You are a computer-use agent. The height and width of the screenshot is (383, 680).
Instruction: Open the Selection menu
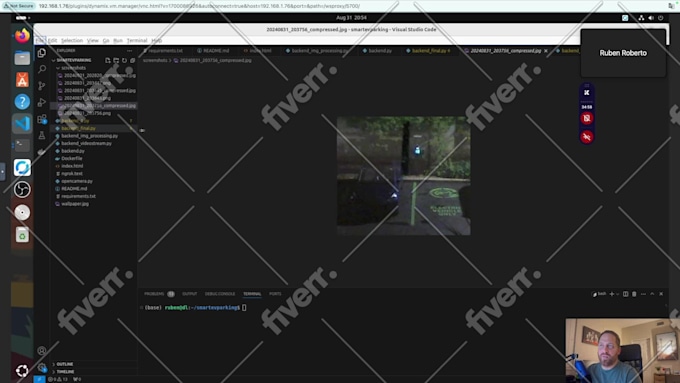point(72,40)
